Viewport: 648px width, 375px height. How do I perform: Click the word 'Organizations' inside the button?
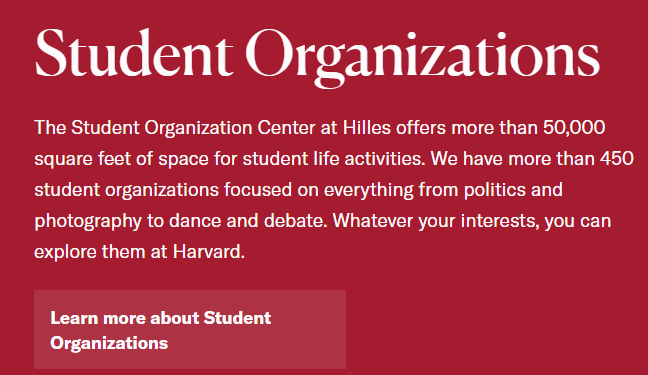click(x=109, y=344)
